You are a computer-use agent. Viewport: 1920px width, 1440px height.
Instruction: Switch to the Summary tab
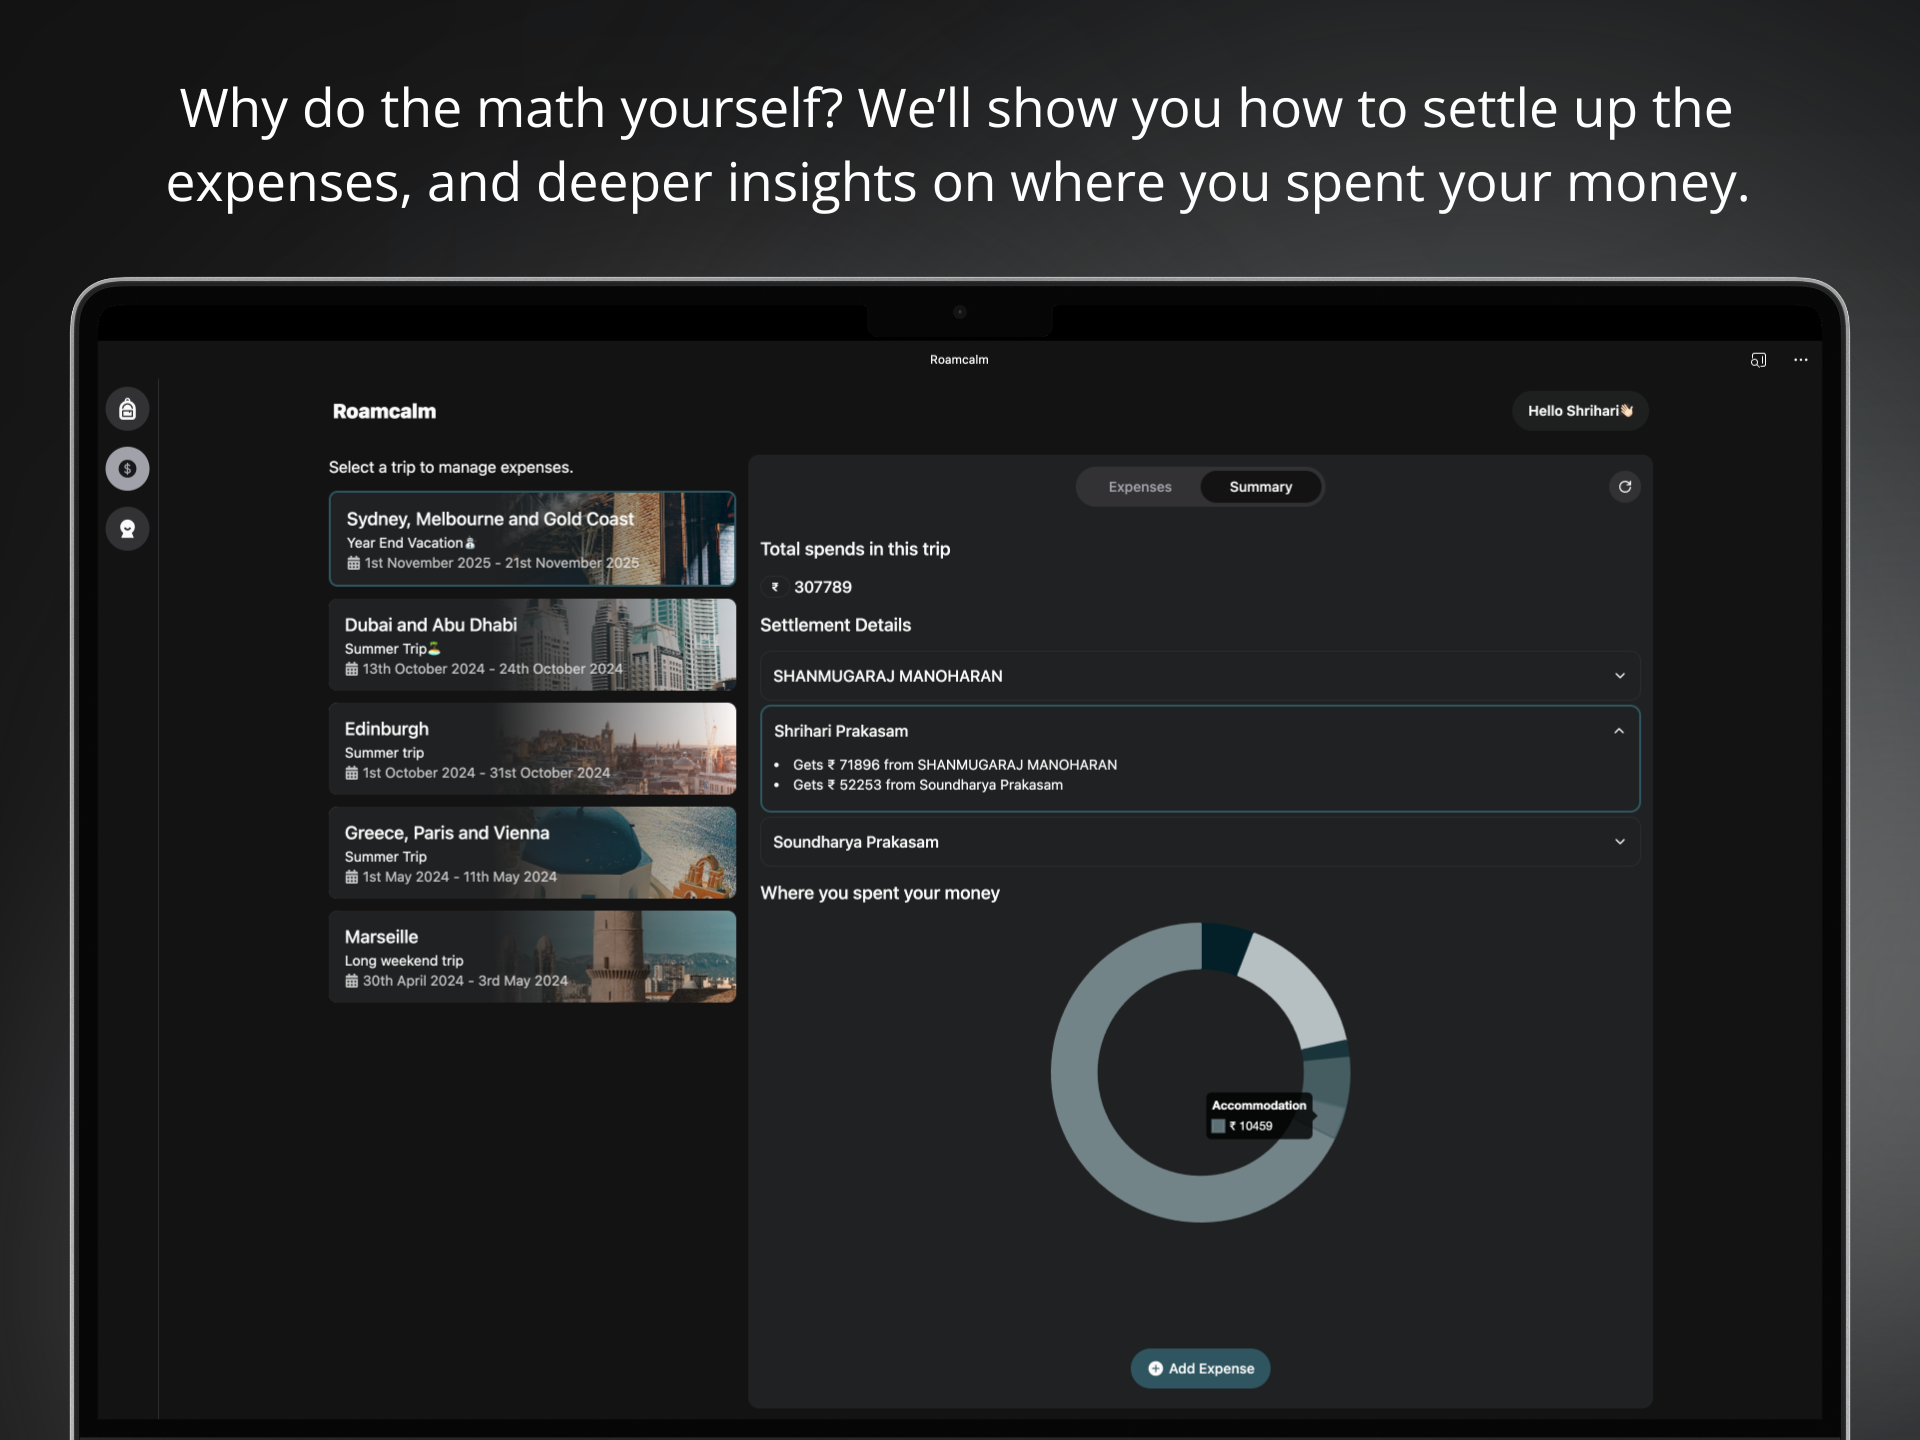1260,487
